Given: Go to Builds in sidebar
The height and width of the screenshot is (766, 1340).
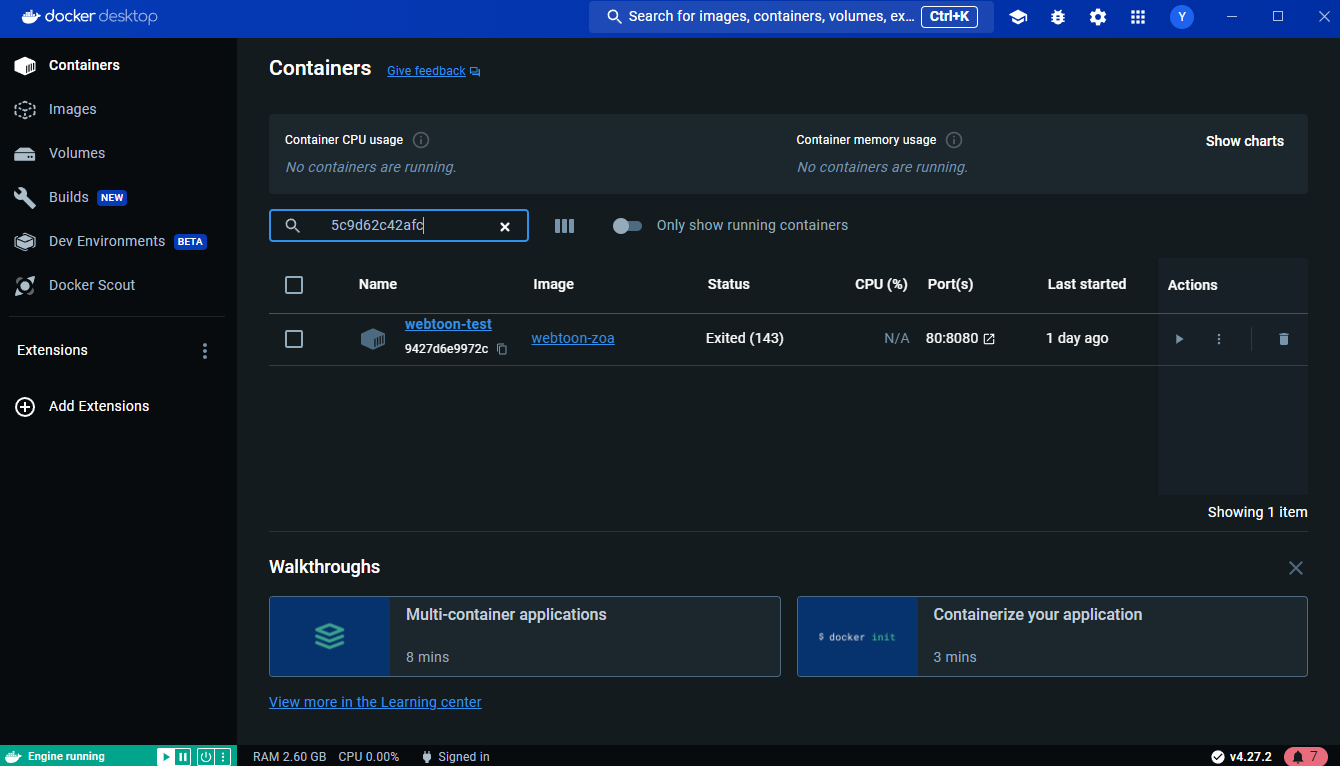Looking at the screenshot, I should point(118,197).
